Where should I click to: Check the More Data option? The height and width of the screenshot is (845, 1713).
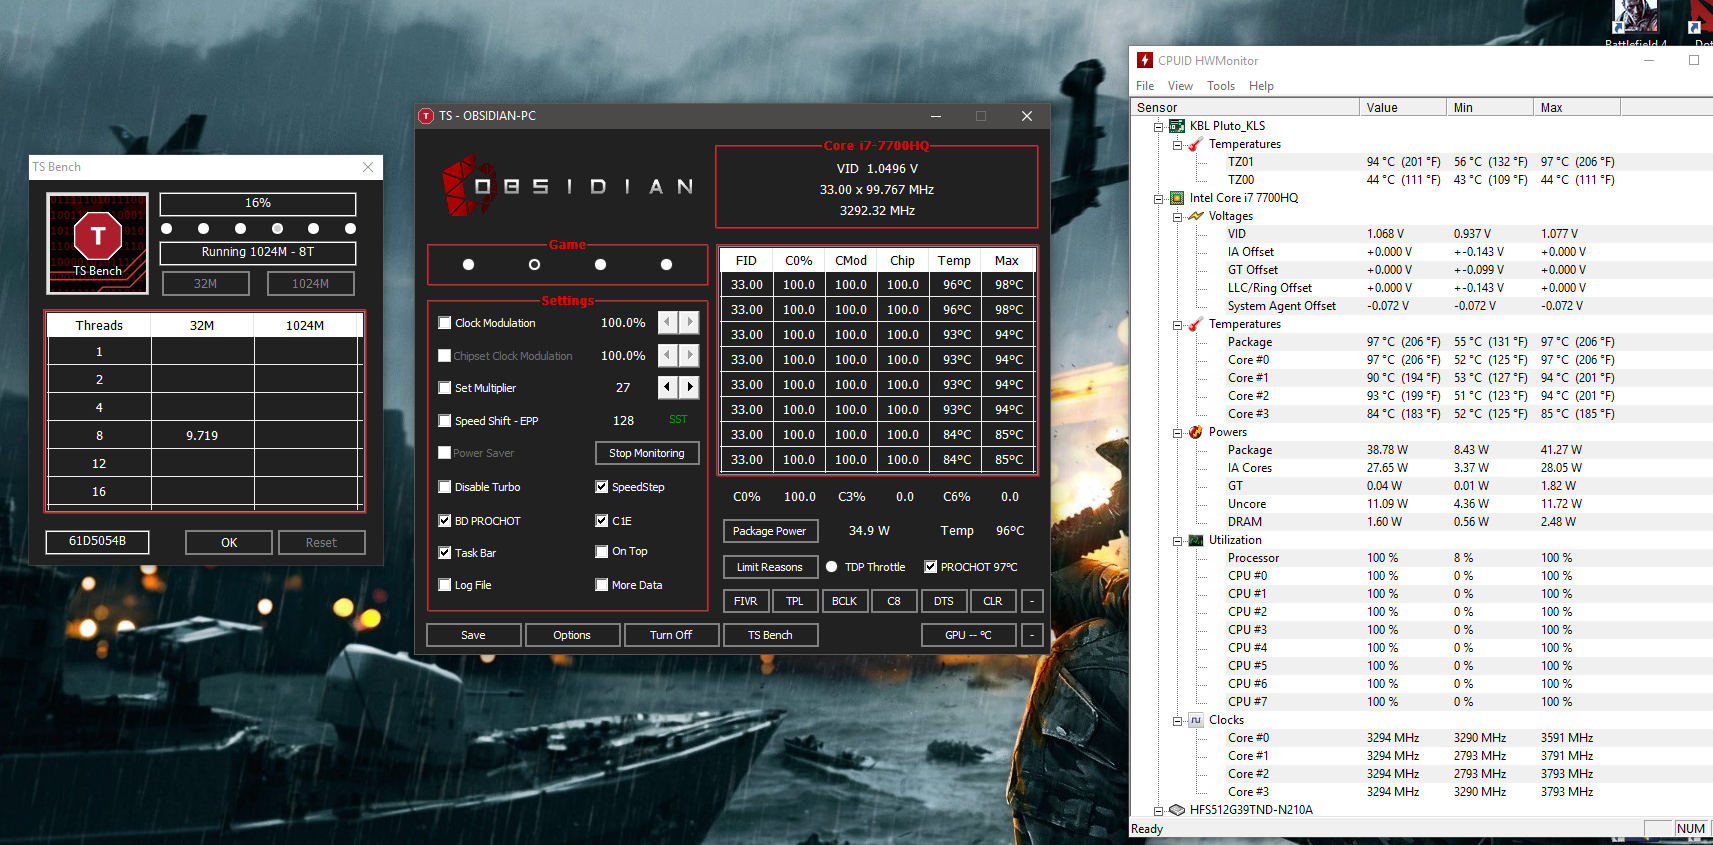pos(602,585)
